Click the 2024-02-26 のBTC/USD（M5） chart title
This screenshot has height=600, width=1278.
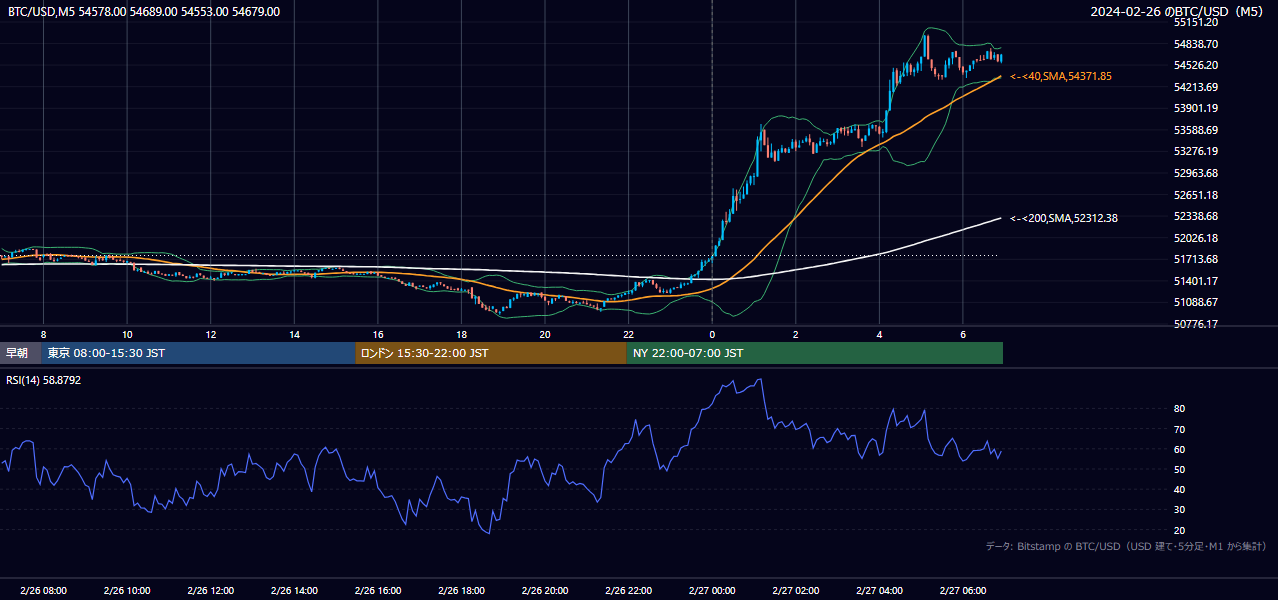click(x=1177, y=12)
